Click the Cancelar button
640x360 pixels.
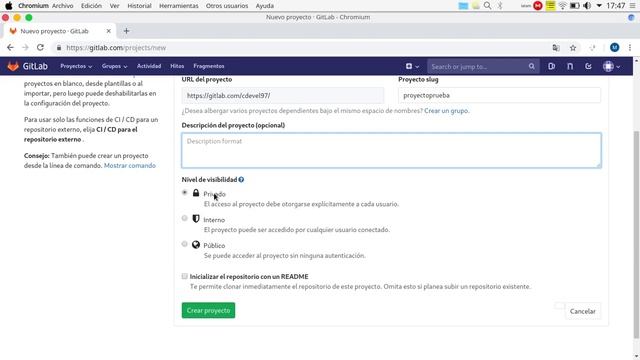click(582, 311)
